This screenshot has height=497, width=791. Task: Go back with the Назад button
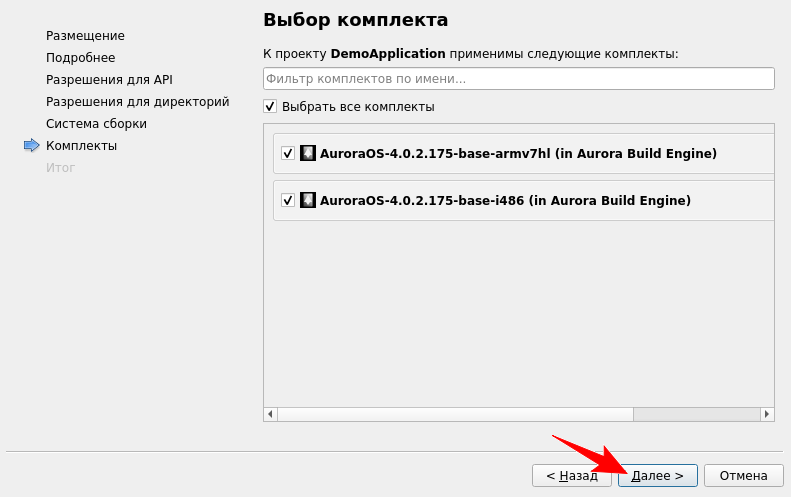pos(572,475)
